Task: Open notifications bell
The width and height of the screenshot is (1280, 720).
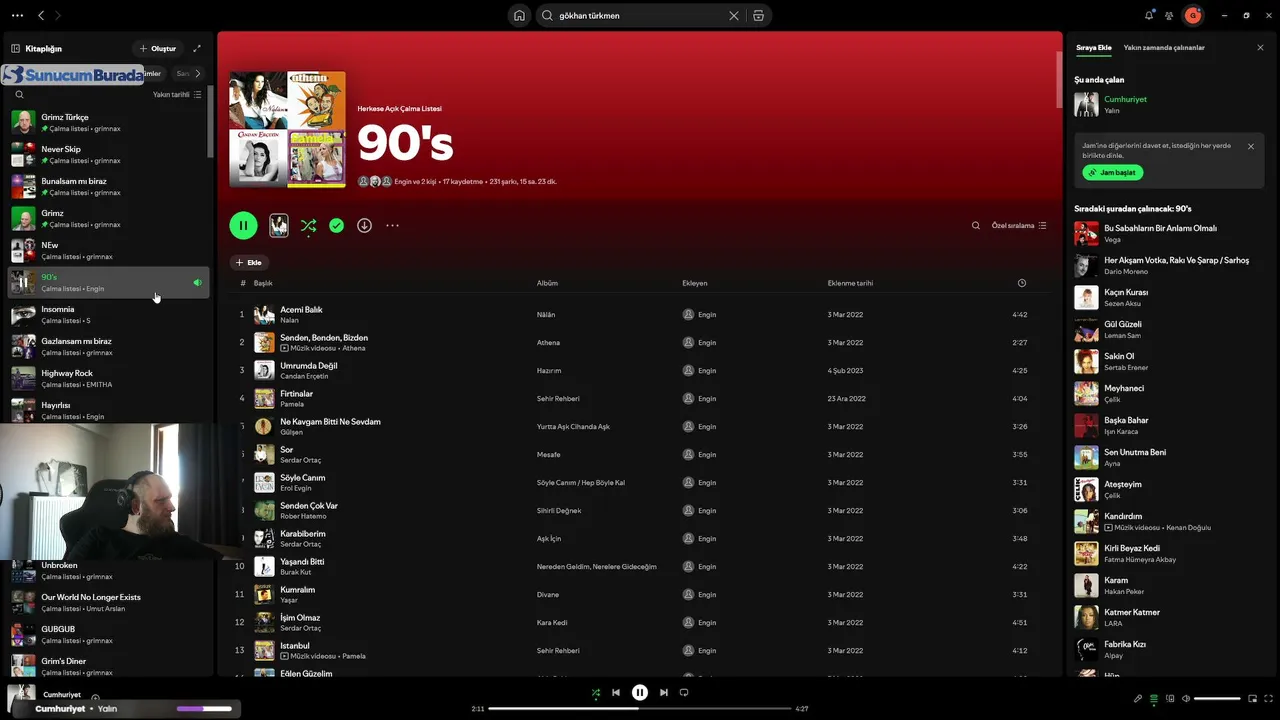Action: (x=1149, y=15)
